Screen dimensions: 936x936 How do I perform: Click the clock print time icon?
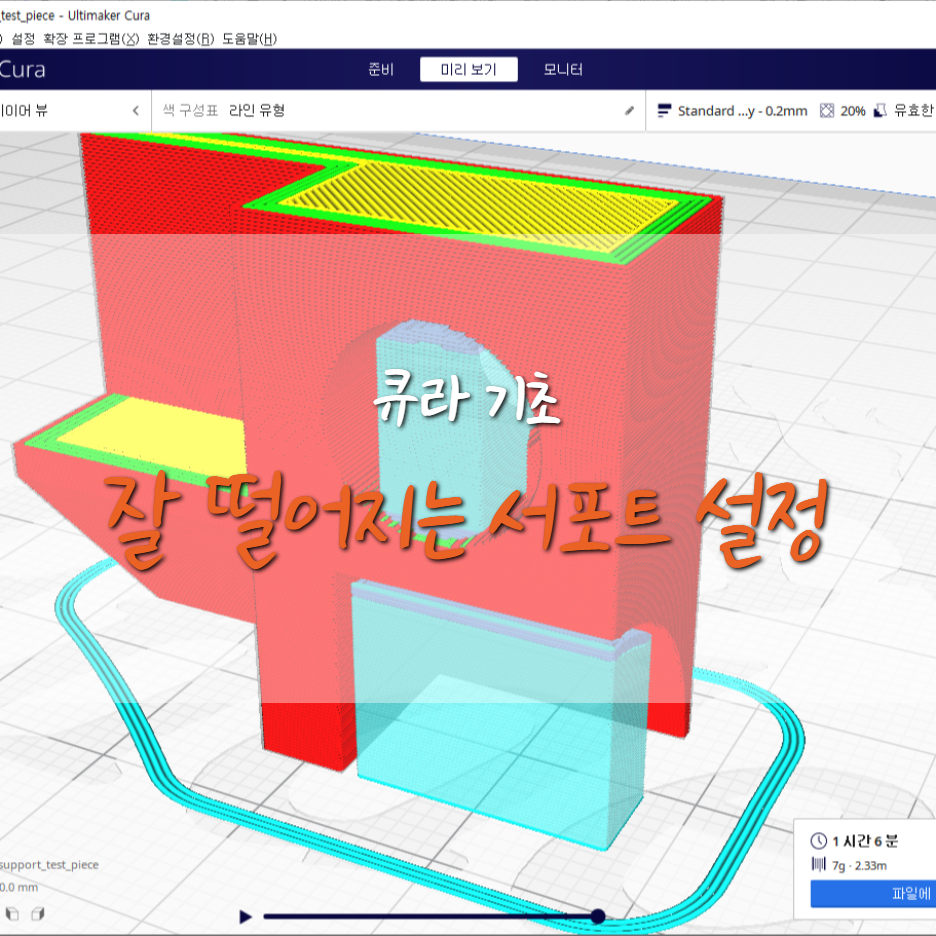(x=818, y=841)
